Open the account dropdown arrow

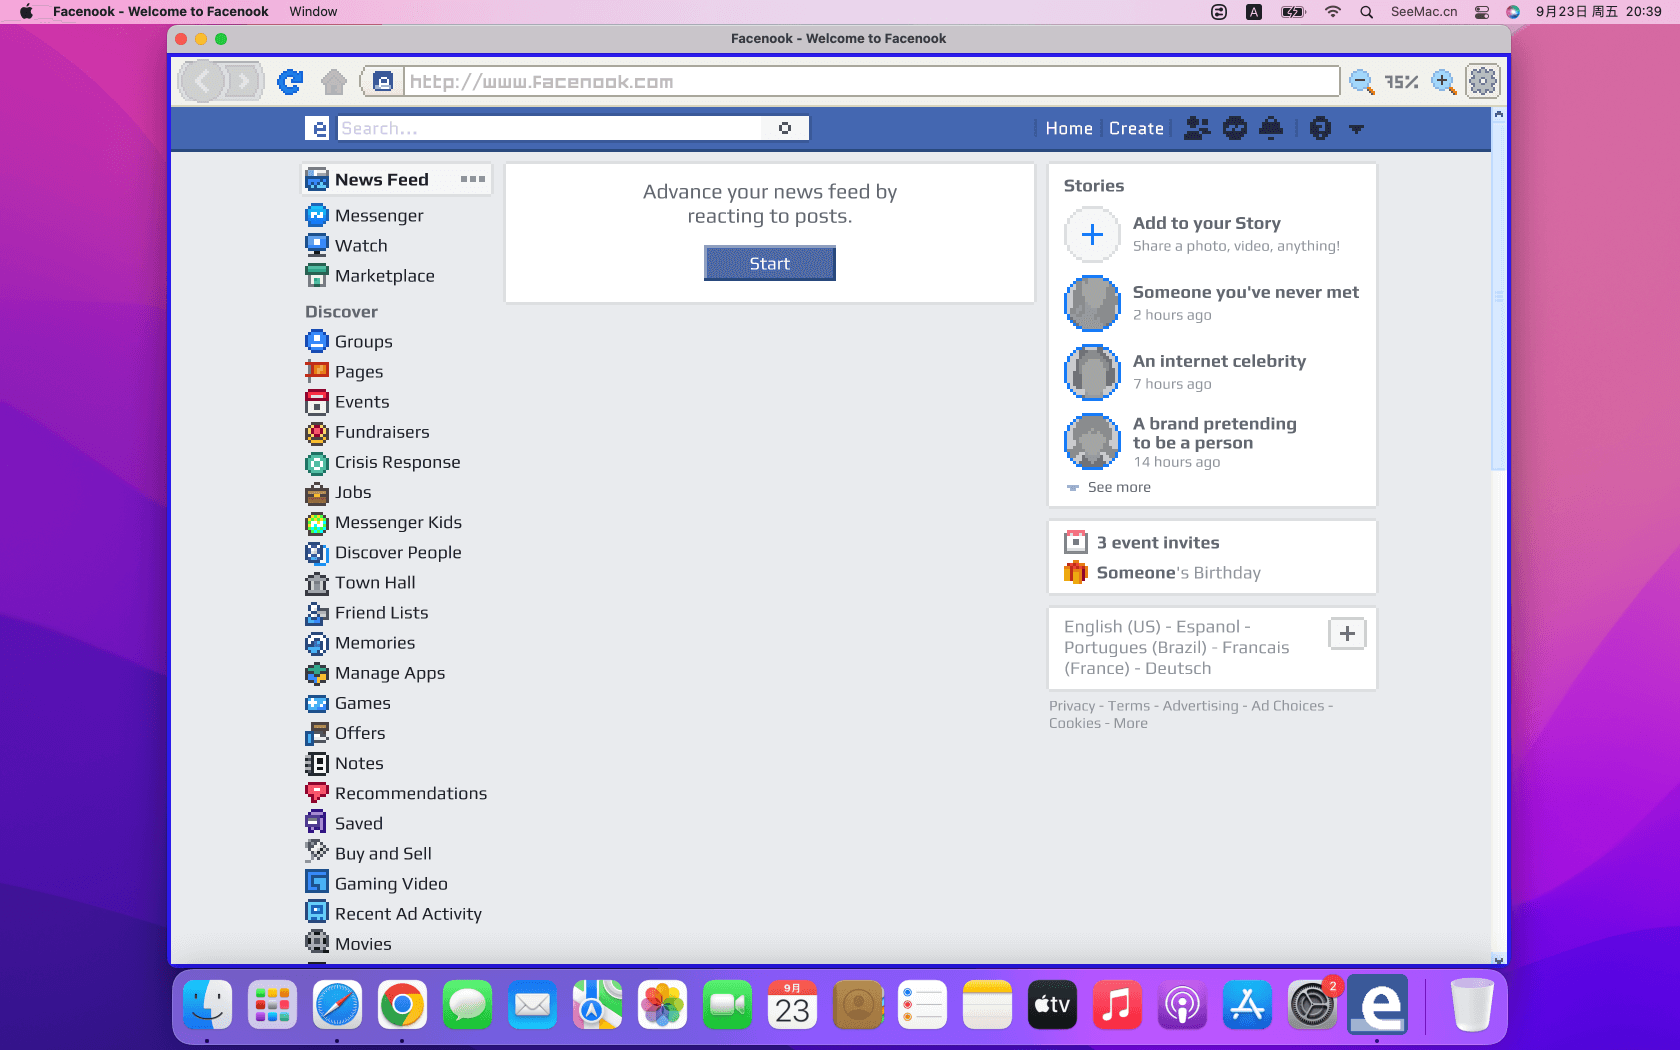coord(1356,129)
